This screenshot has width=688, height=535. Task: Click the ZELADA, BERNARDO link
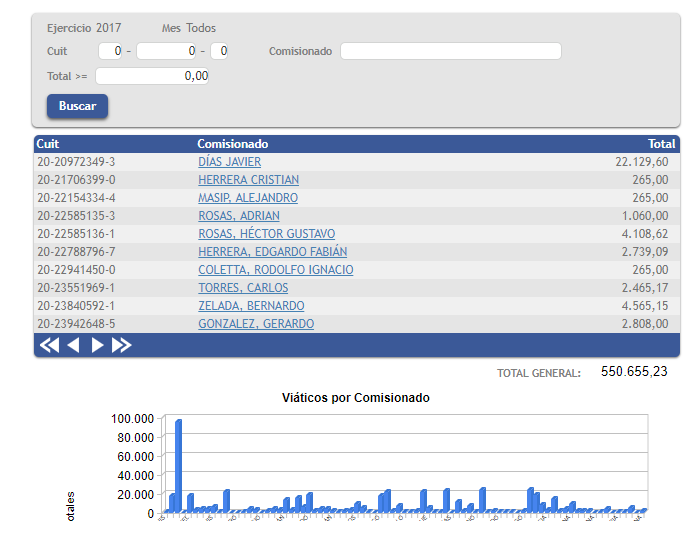click(251, 306)
